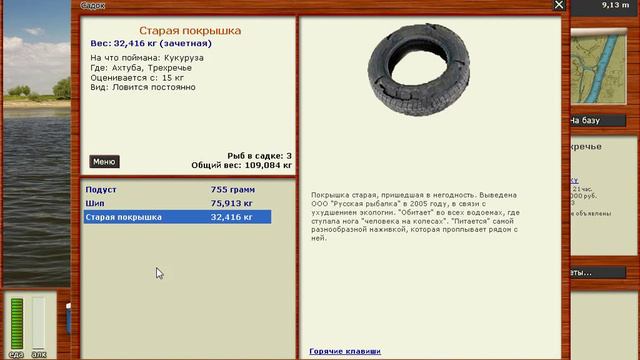640x360 pixels.
Task: Close the Садок window with the X button
Action: click(559, 5)
